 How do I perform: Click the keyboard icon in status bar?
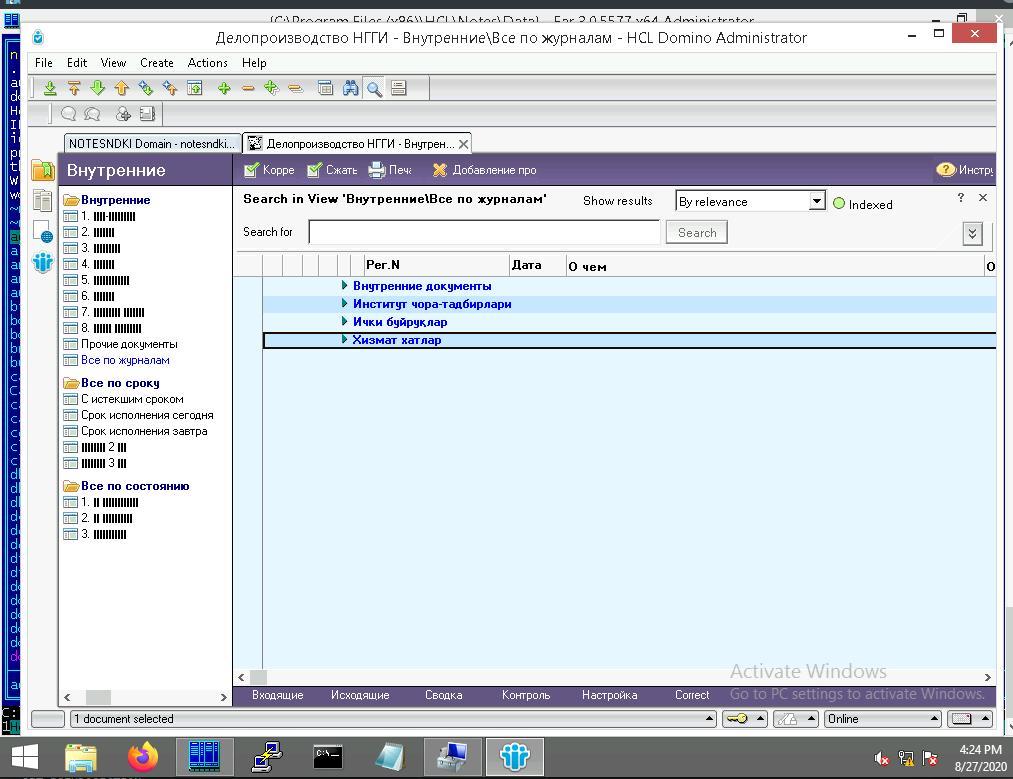pyautogui.click(x=961, y=719)
